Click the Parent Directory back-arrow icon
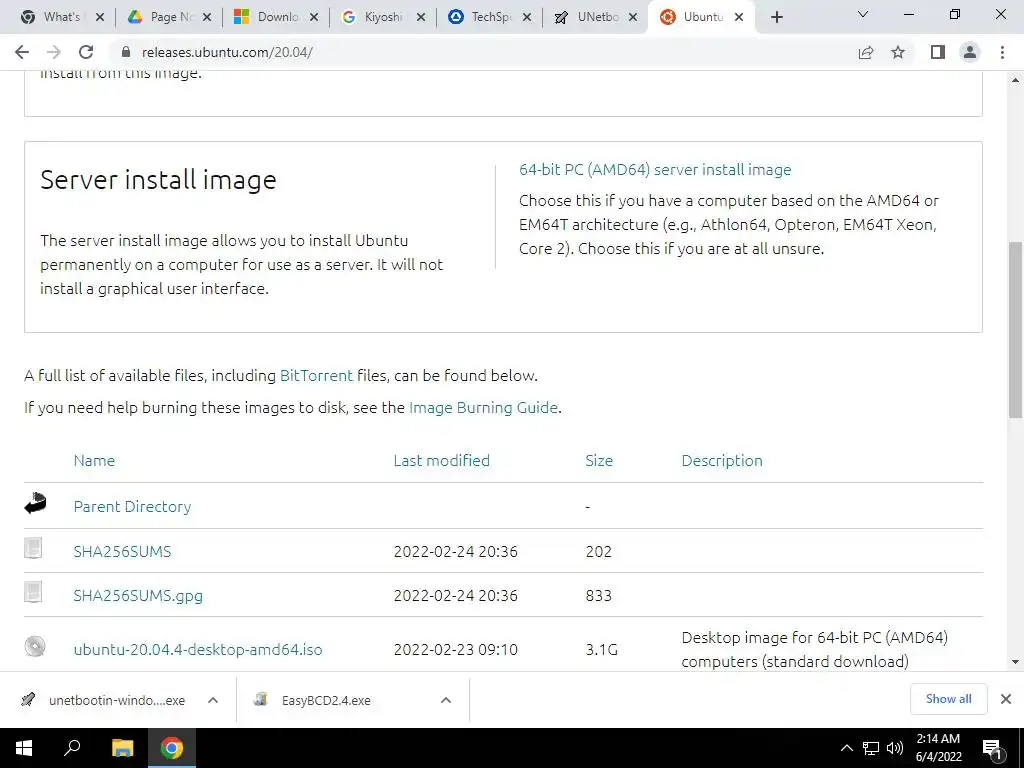 (35, 504)
